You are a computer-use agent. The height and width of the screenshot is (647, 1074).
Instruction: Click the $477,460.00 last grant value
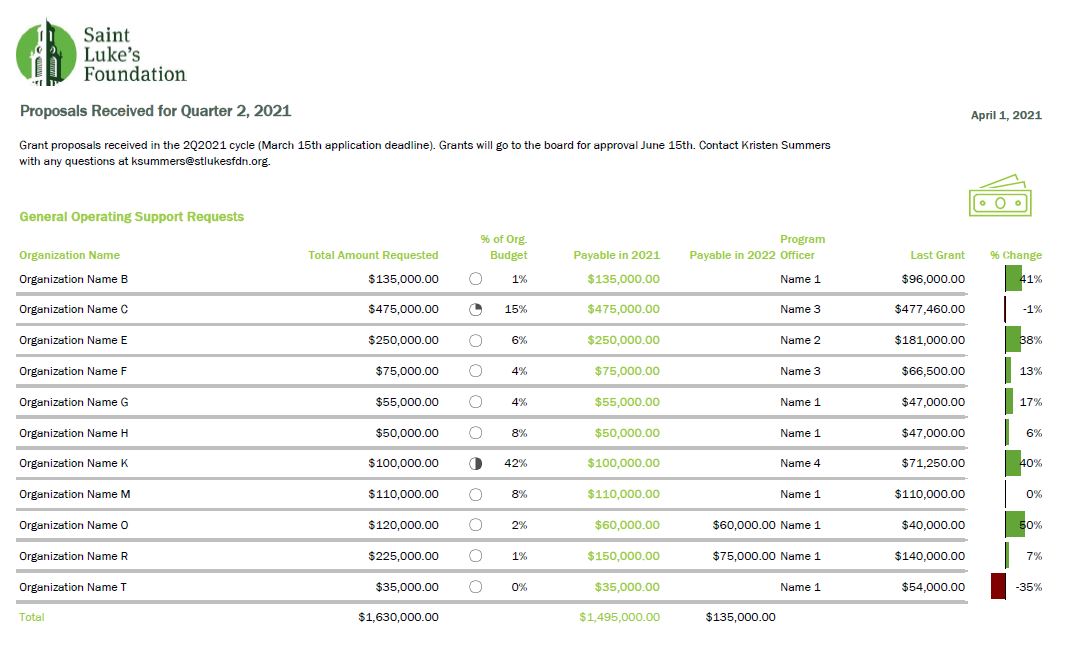[929, 309]
